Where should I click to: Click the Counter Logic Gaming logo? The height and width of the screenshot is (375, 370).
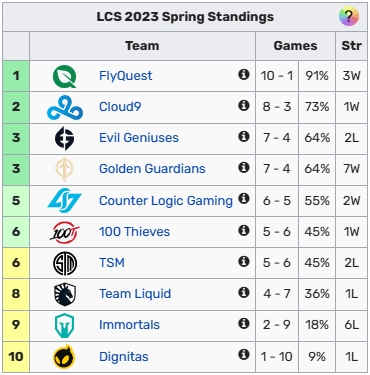point(65,200)
